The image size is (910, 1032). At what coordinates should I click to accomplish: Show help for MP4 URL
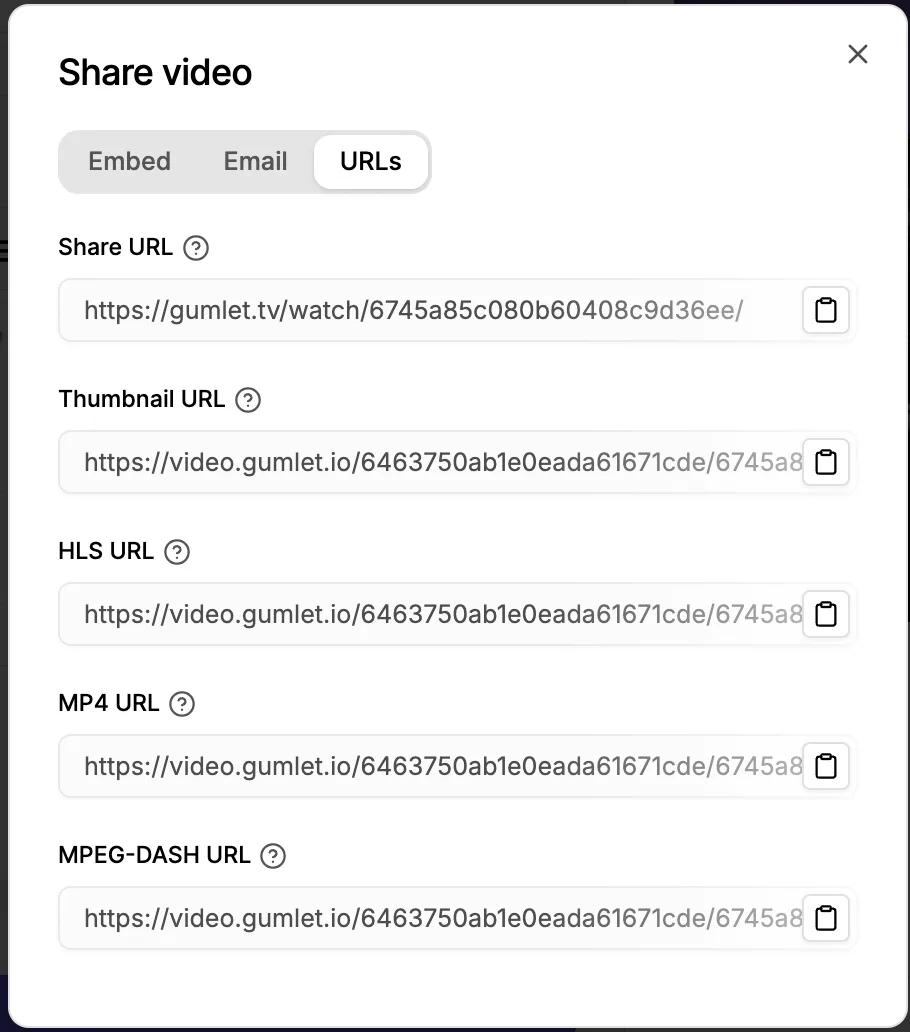coord(182,704)
